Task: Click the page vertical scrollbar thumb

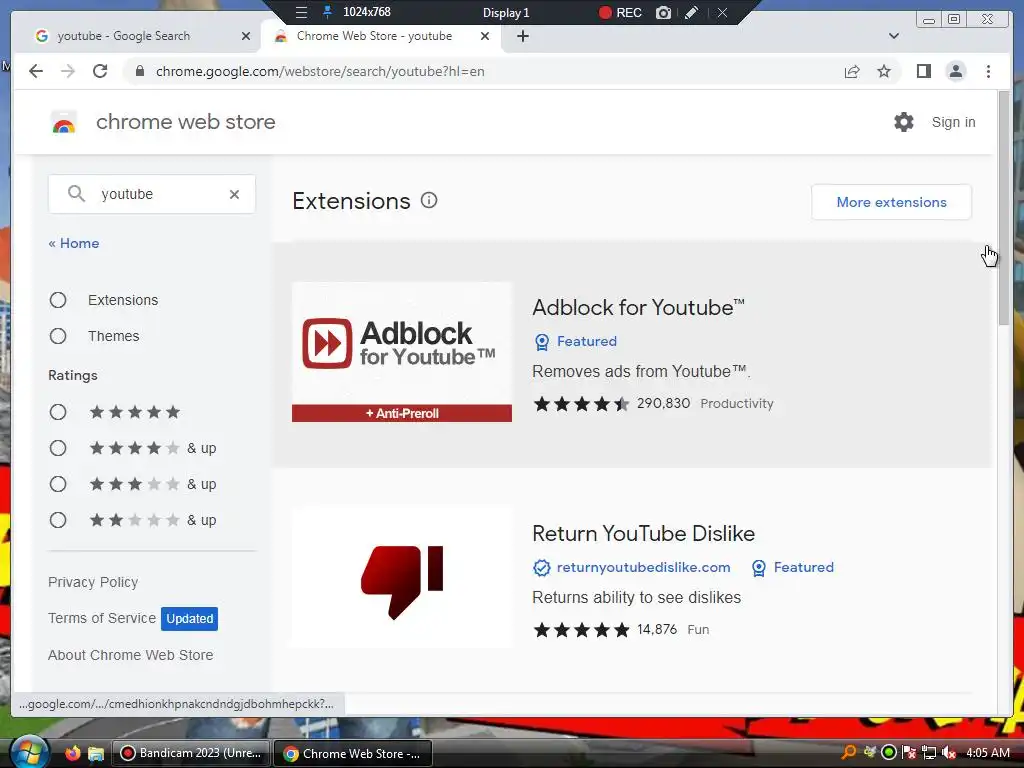Action: 1004,208
